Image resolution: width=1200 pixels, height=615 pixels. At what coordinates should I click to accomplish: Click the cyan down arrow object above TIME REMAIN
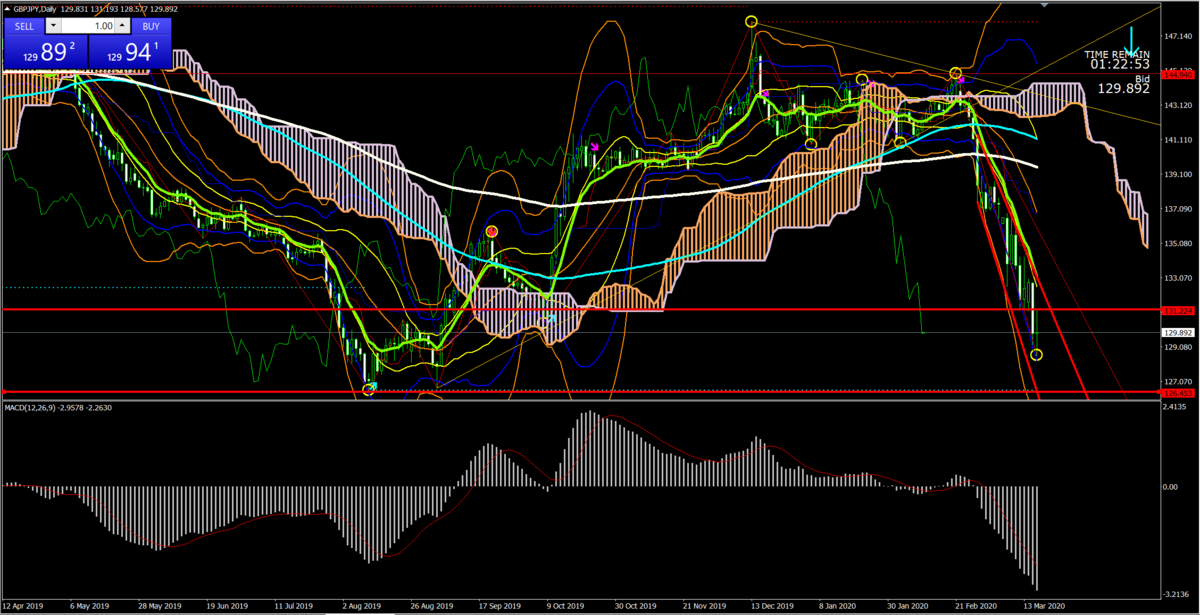pos(1132,41)
